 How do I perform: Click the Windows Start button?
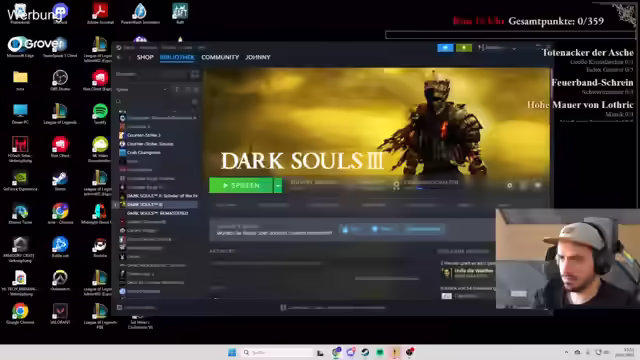[x=232, y=352]
